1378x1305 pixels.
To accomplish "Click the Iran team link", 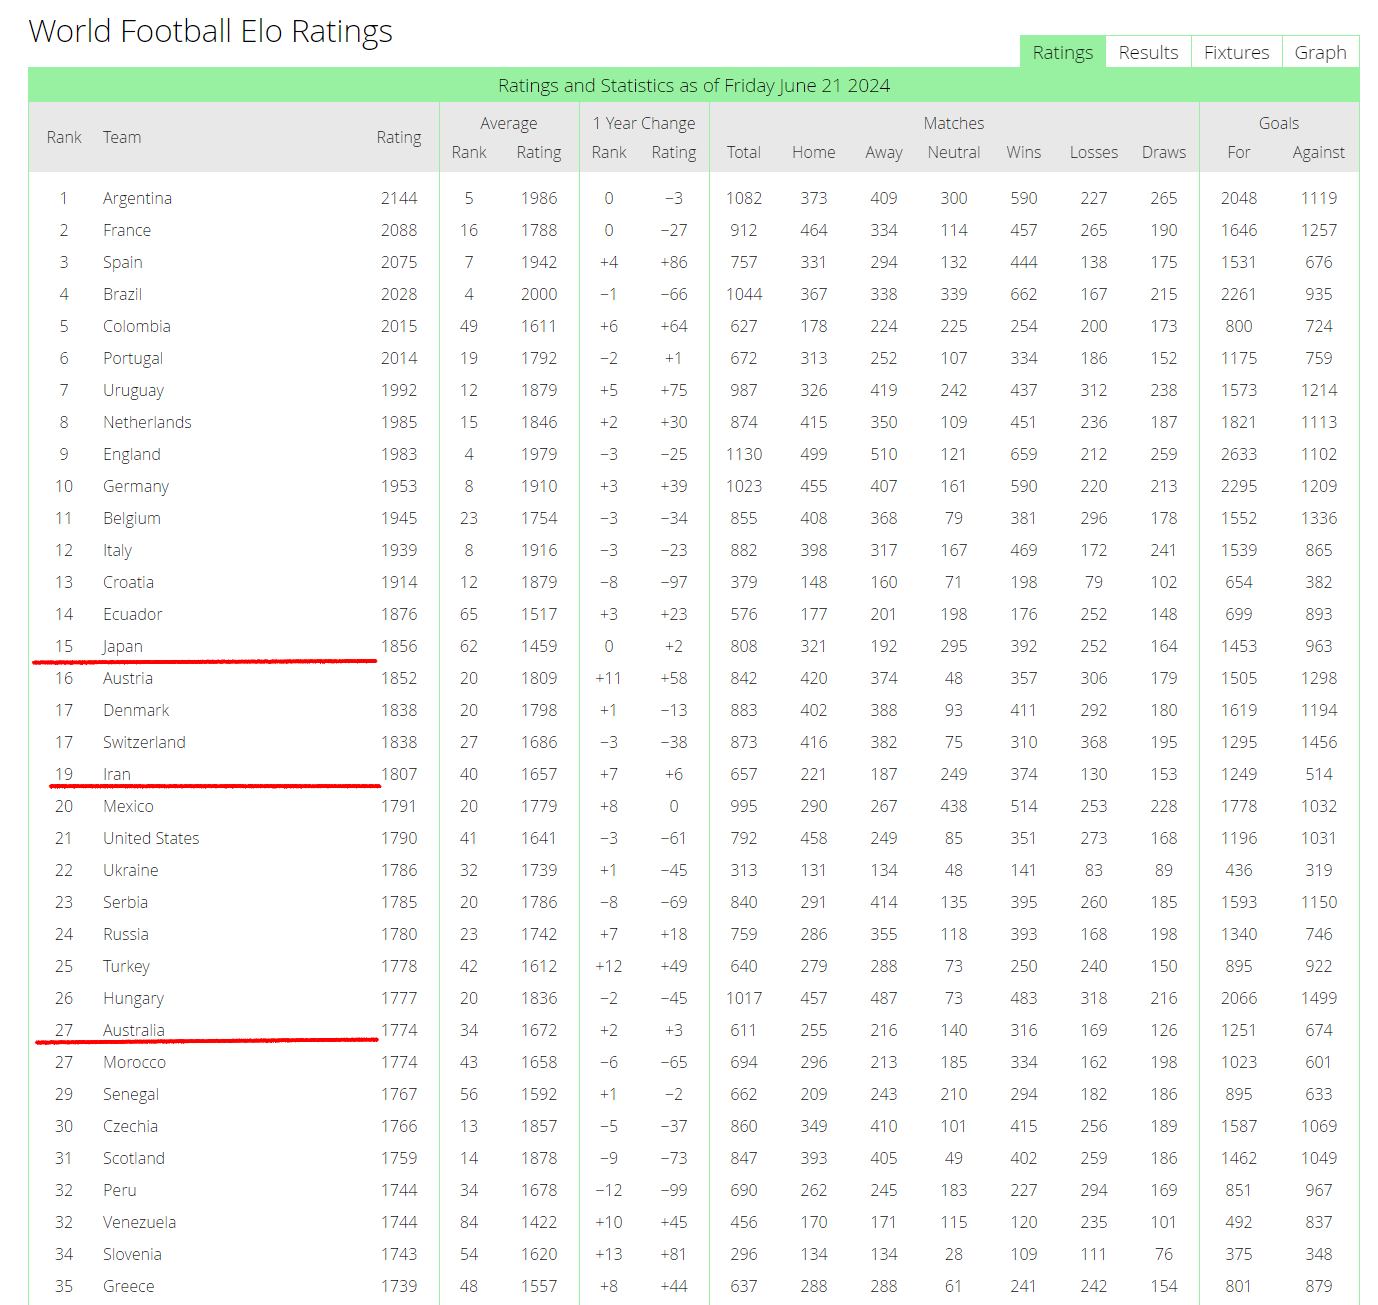I will pyautogui.click(x=117, y=774).
